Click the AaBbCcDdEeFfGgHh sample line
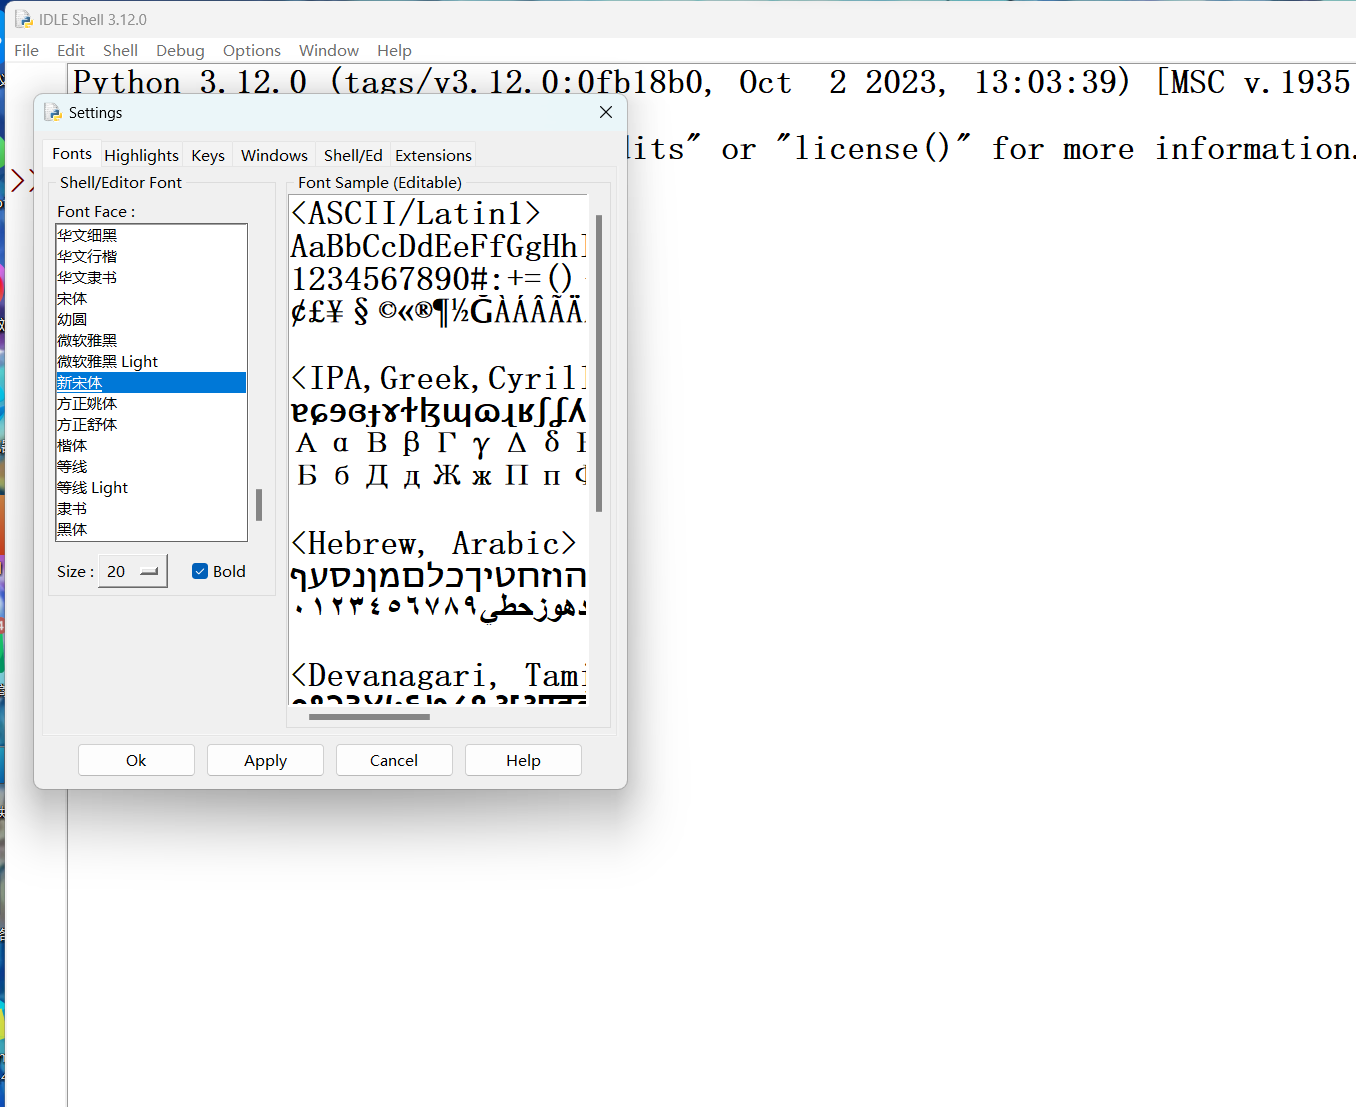Screen dimensions: 1356x1107 pos(438,246)
